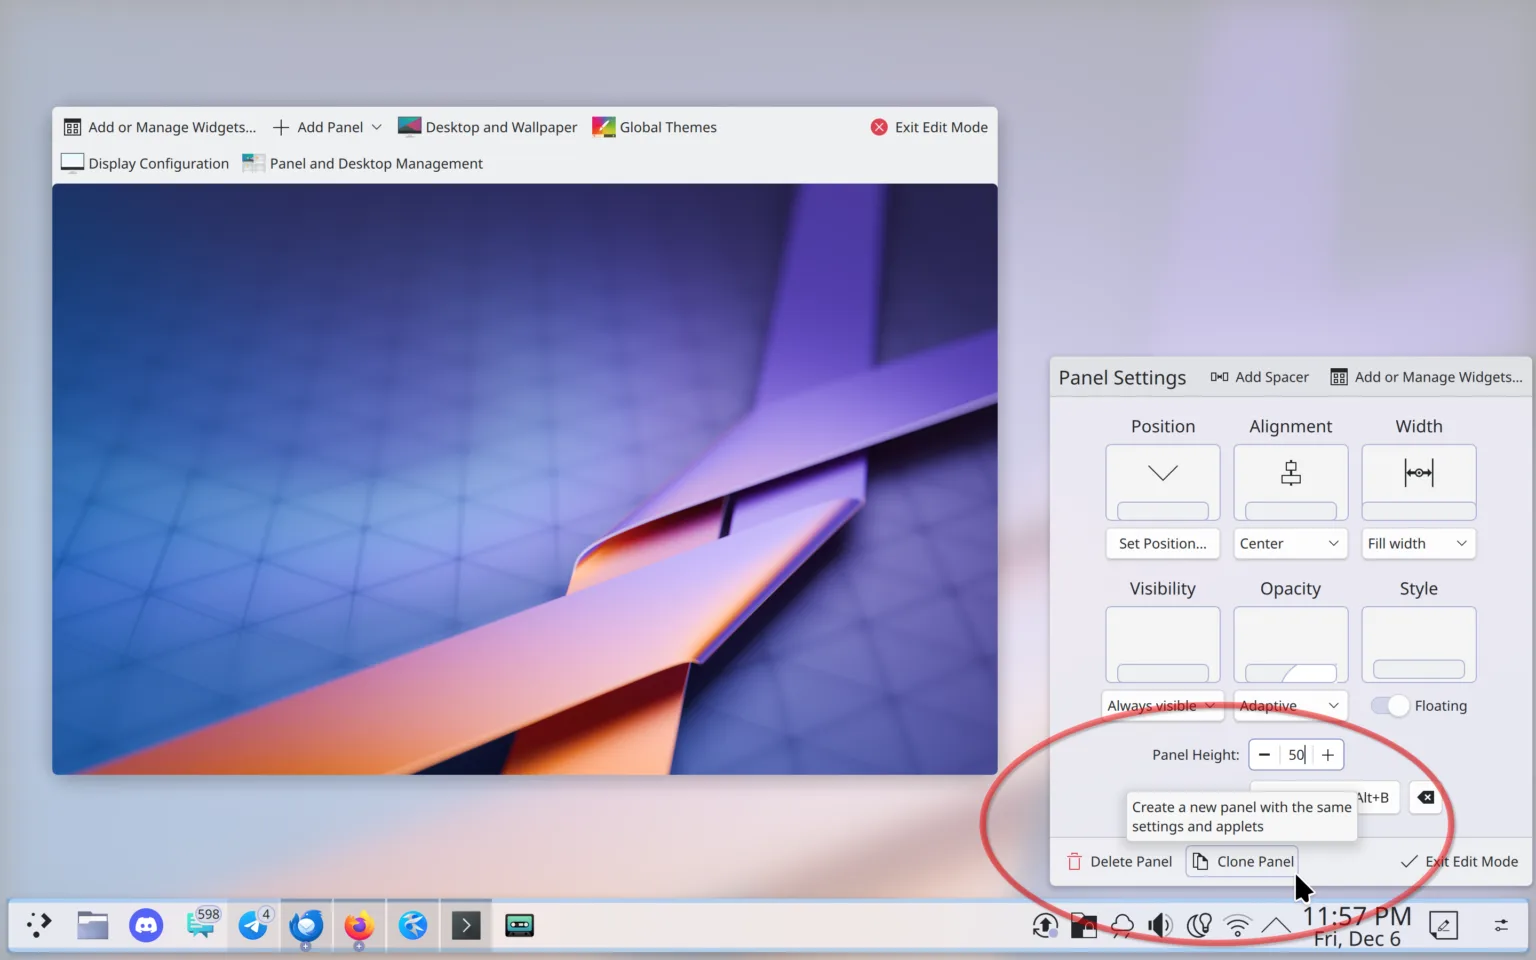Clear the keyboard shortcut with the backspace icon

tap(1426, 797)
